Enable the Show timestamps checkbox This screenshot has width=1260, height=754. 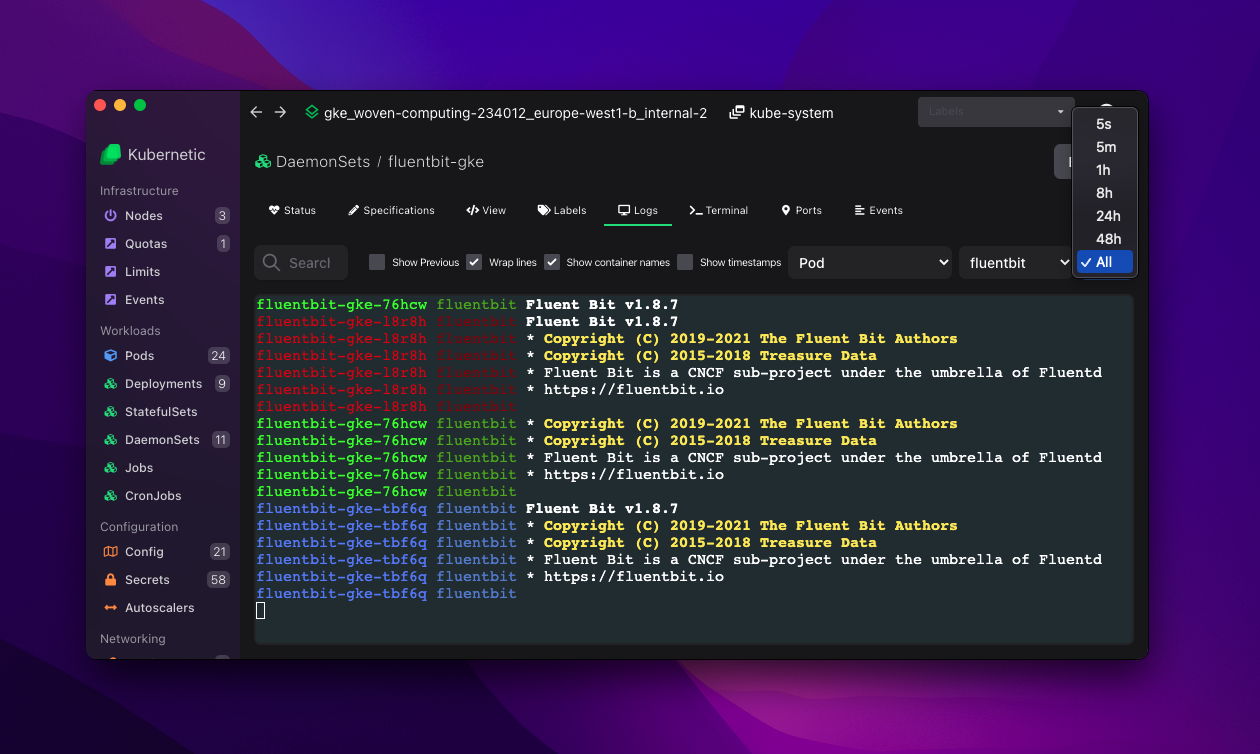click(x=685, y=262)
